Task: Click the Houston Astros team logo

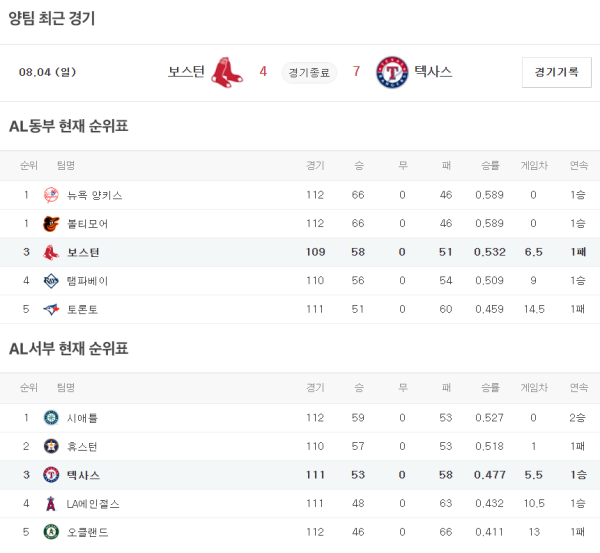Action: pyautogui.click(x=51, y=446)
